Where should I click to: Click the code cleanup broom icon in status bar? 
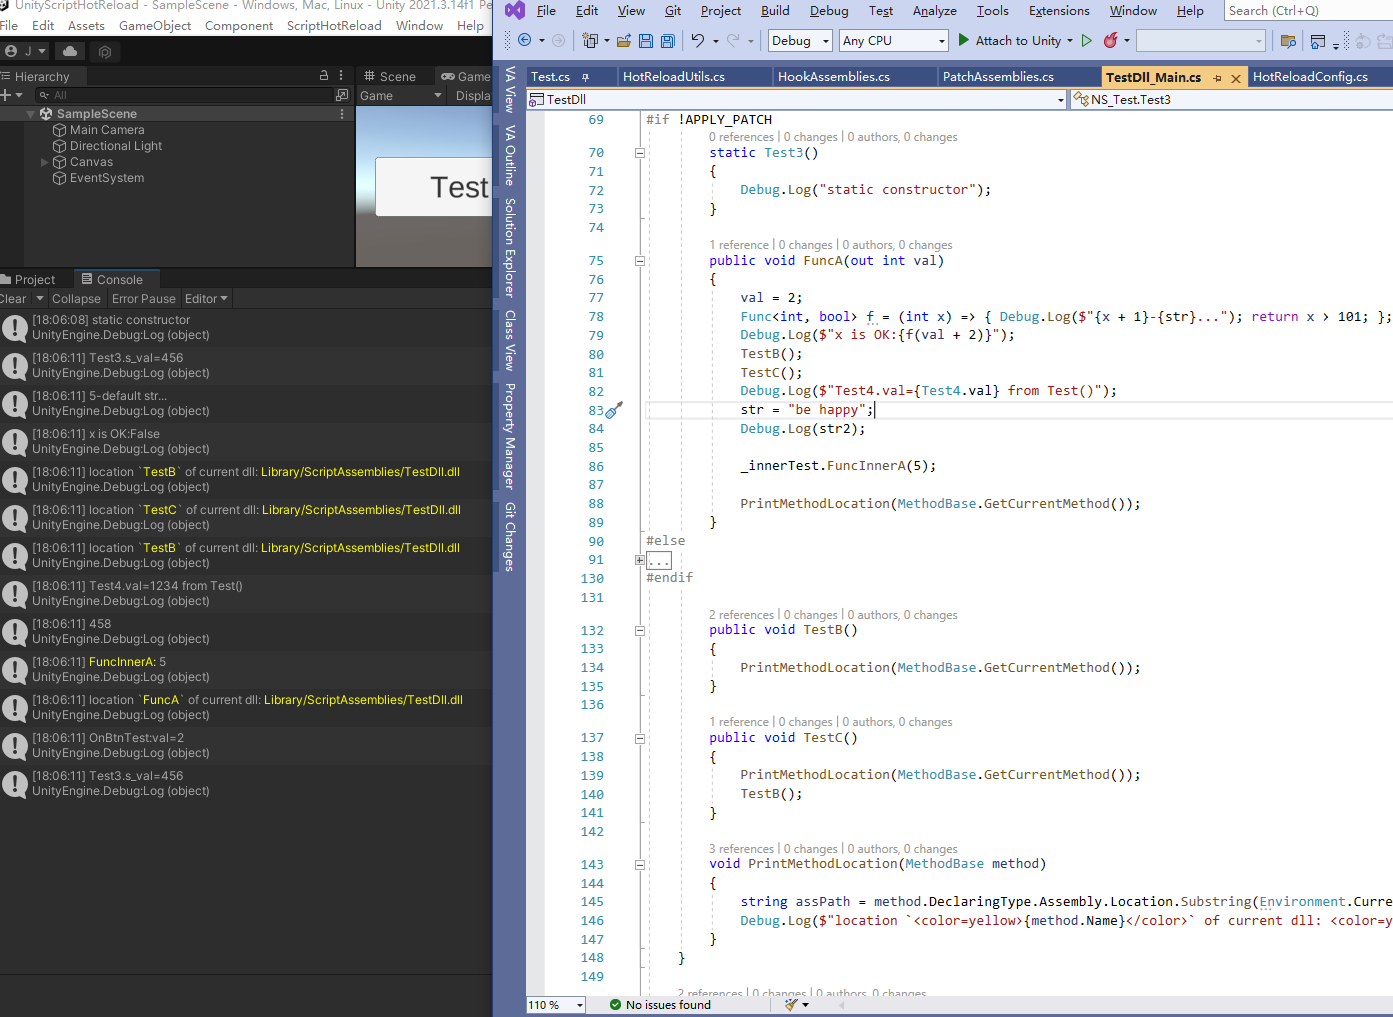(791, 1005)
